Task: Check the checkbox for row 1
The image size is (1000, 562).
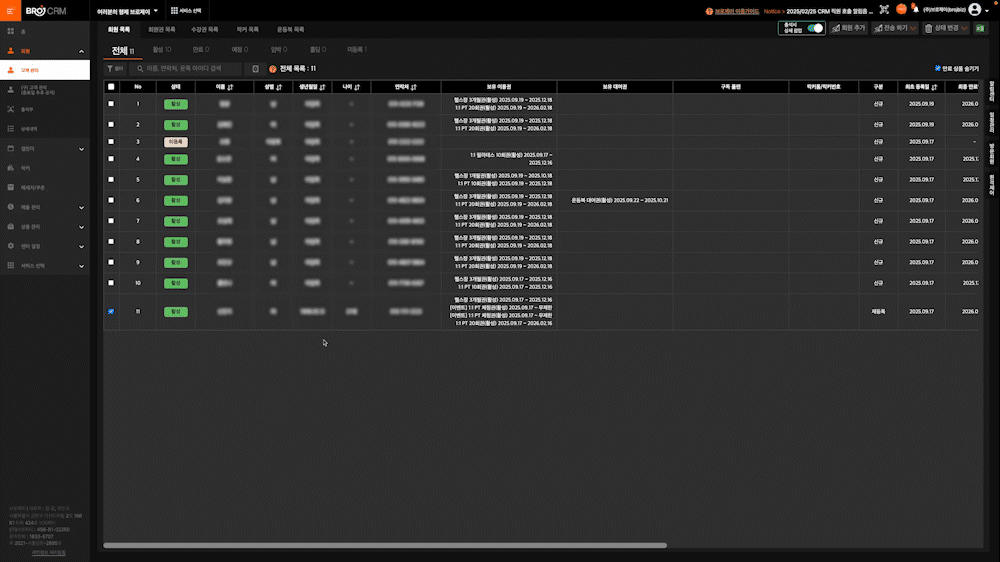Action: (111, 103)
